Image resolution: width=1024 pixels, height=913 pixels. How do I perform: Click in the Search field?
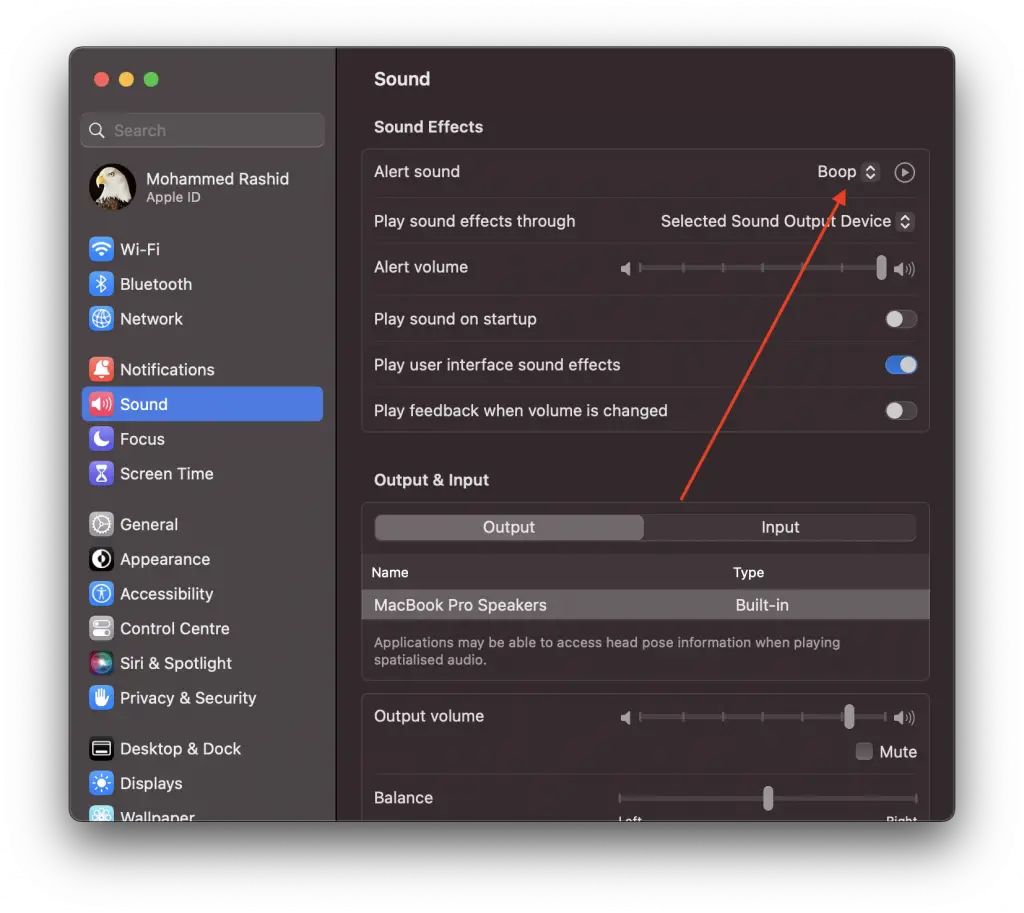point(202,130)
